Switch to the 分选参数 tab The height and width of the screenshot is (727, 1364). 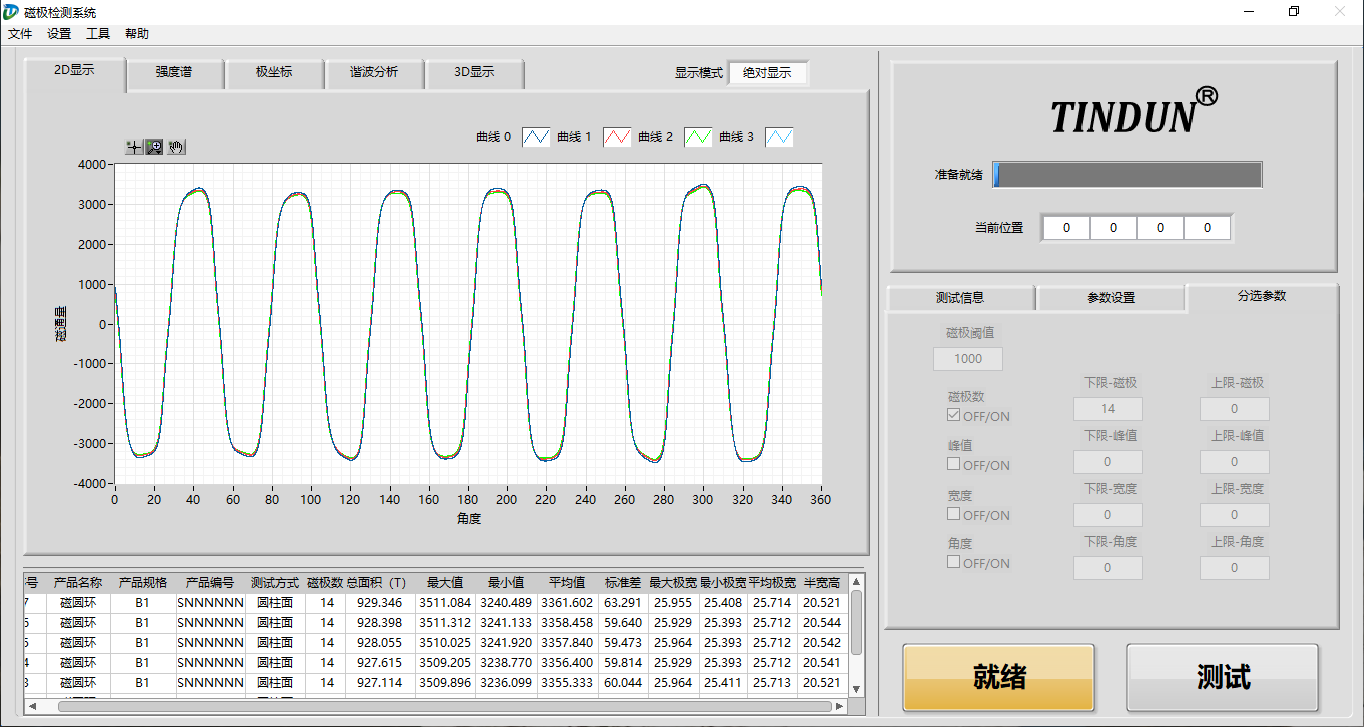pyautogui.click(x=1262, y=296)
